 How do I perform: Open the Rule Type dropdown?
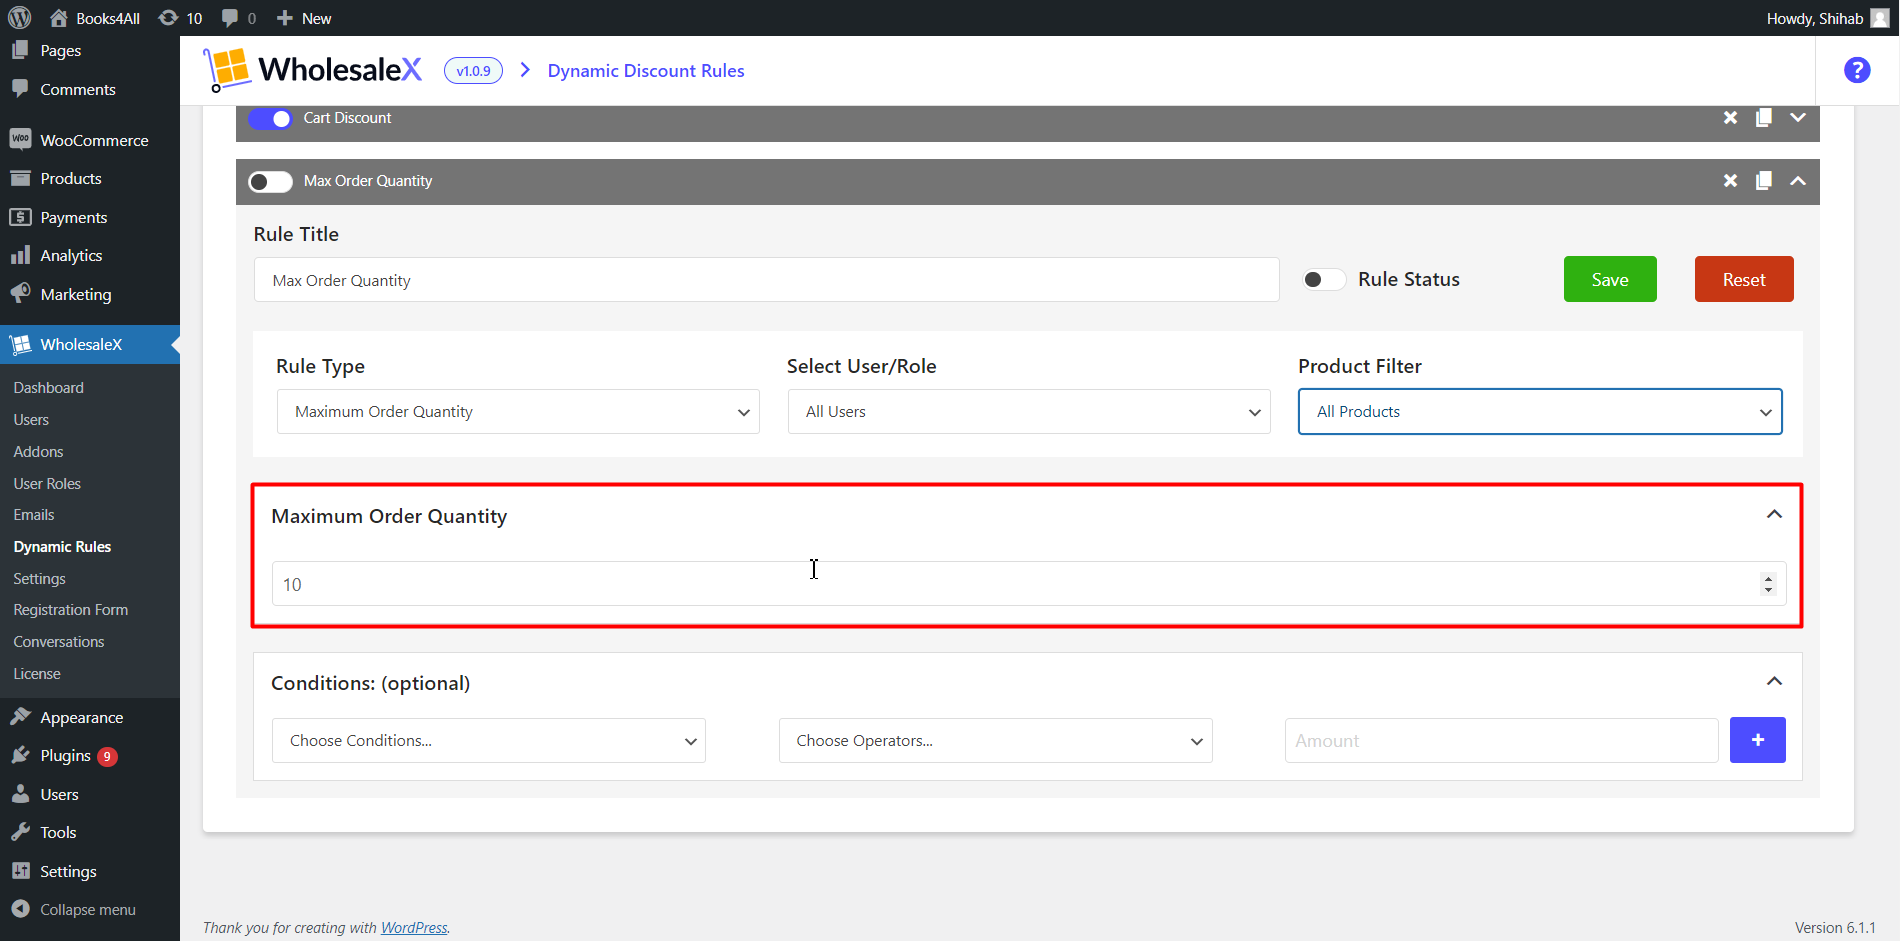coord(518,412)
